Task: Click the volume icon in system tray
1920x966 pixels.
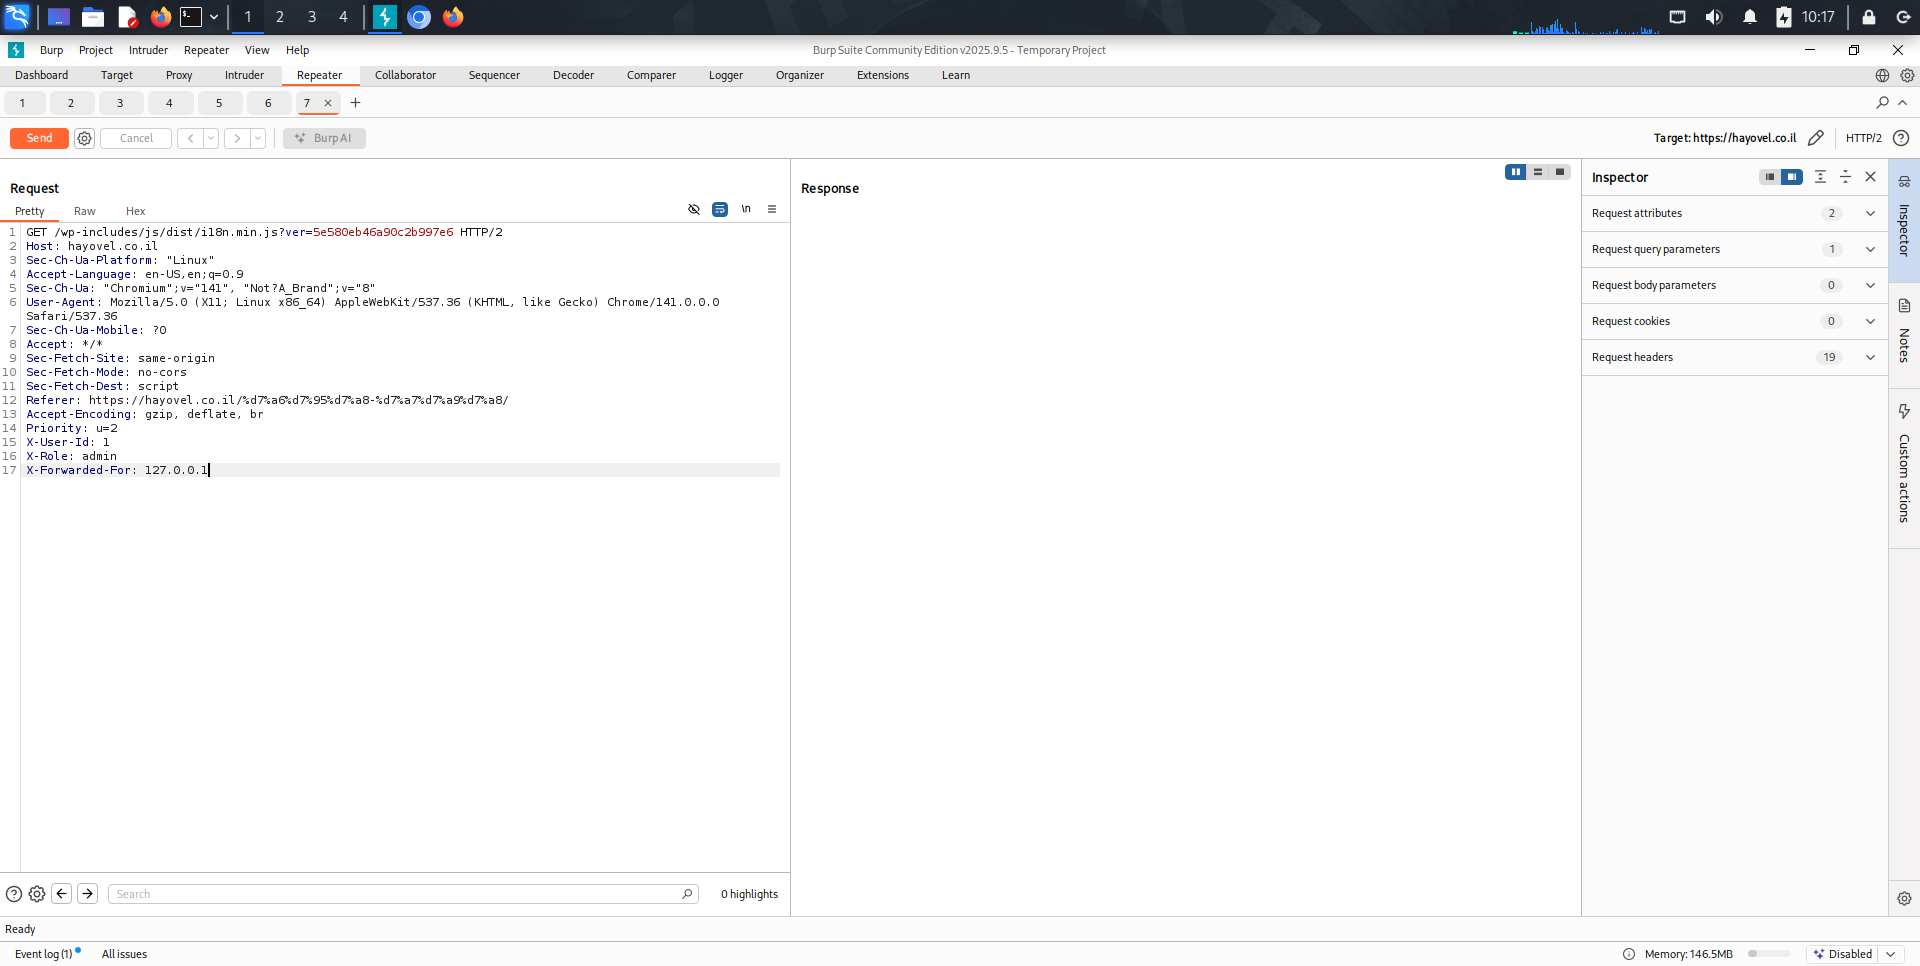Action: 1714,17
